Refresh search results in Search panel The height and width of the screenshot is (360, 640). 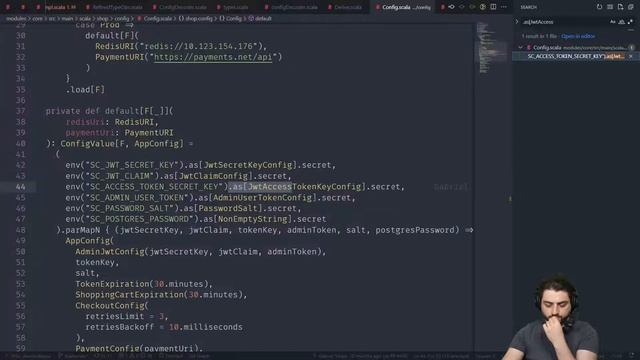pyautogui.click(x=599, y=7)
